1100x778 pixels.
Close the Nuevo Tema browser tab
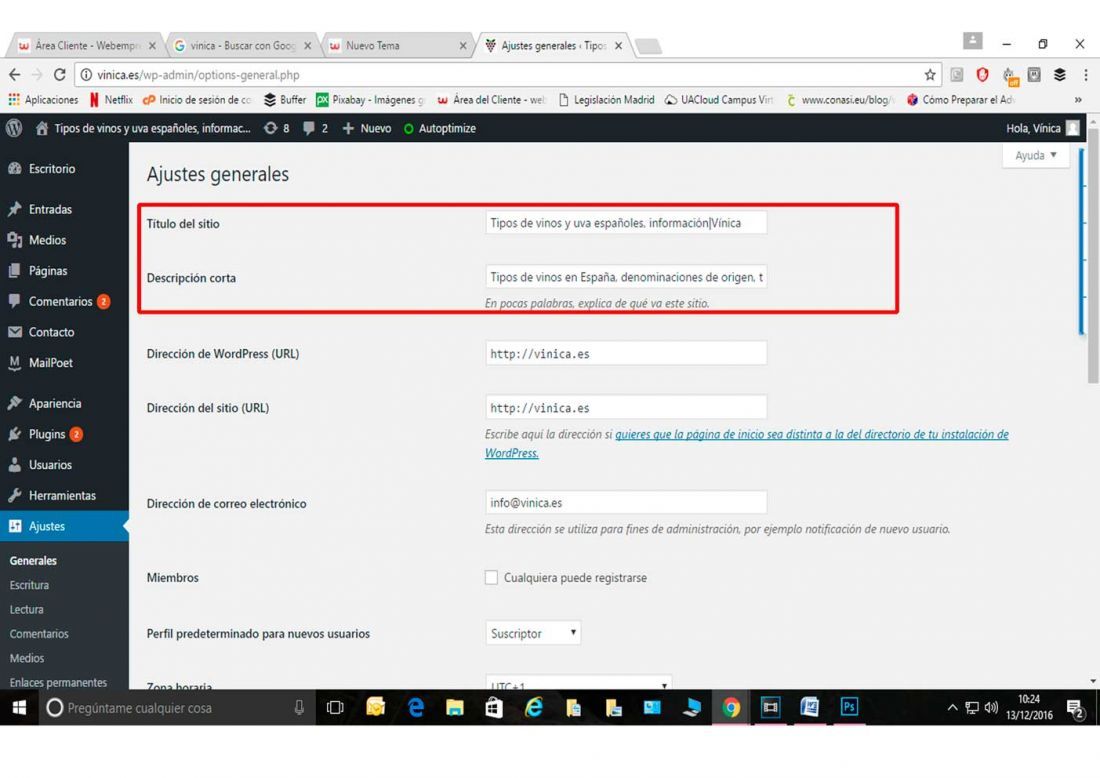[x=462, y=46]
